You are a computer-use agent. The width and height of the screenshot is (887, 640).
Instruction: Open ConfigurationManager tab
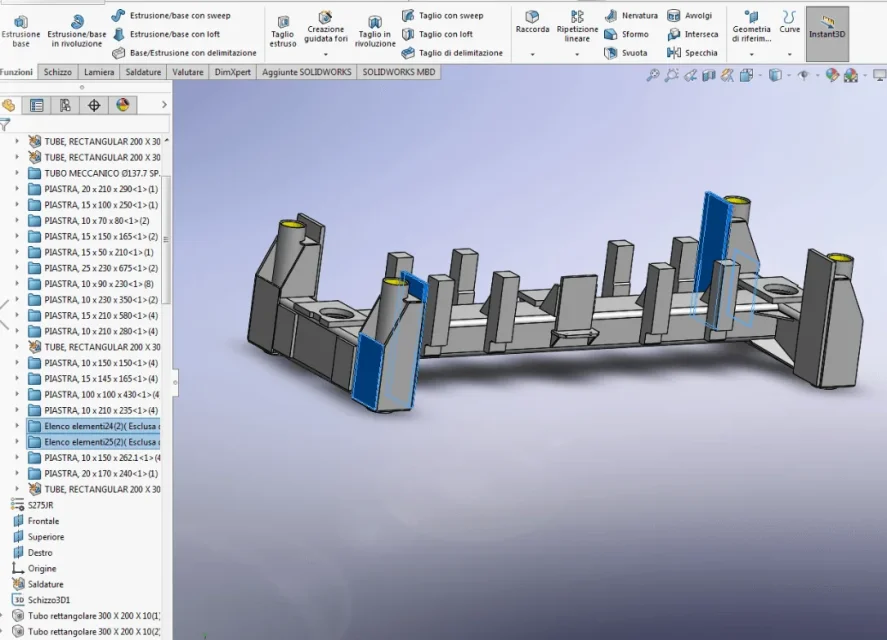tap(65, 105)
